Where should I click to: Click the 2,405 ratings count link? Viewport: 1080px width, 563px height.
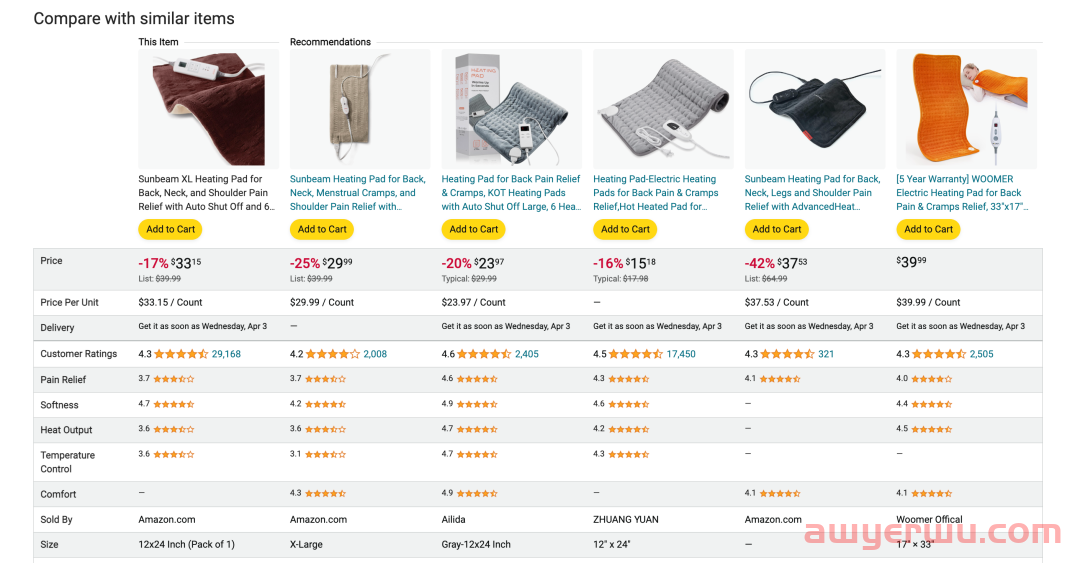click(526, 354)
